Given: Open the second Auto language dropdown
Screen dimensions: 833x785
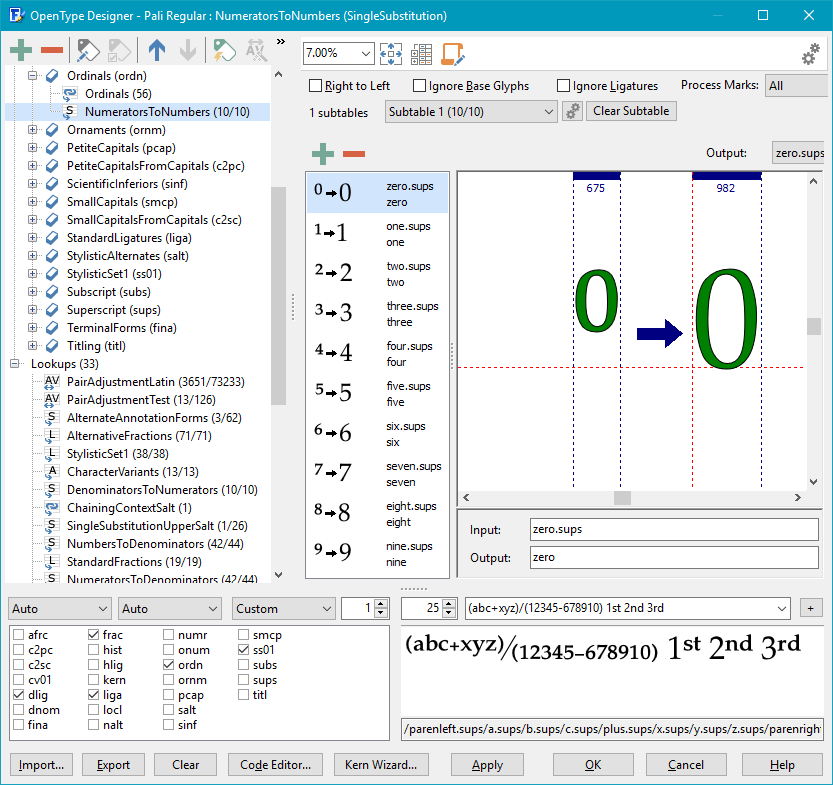Looking at the screenshot, I should [170, 609].
